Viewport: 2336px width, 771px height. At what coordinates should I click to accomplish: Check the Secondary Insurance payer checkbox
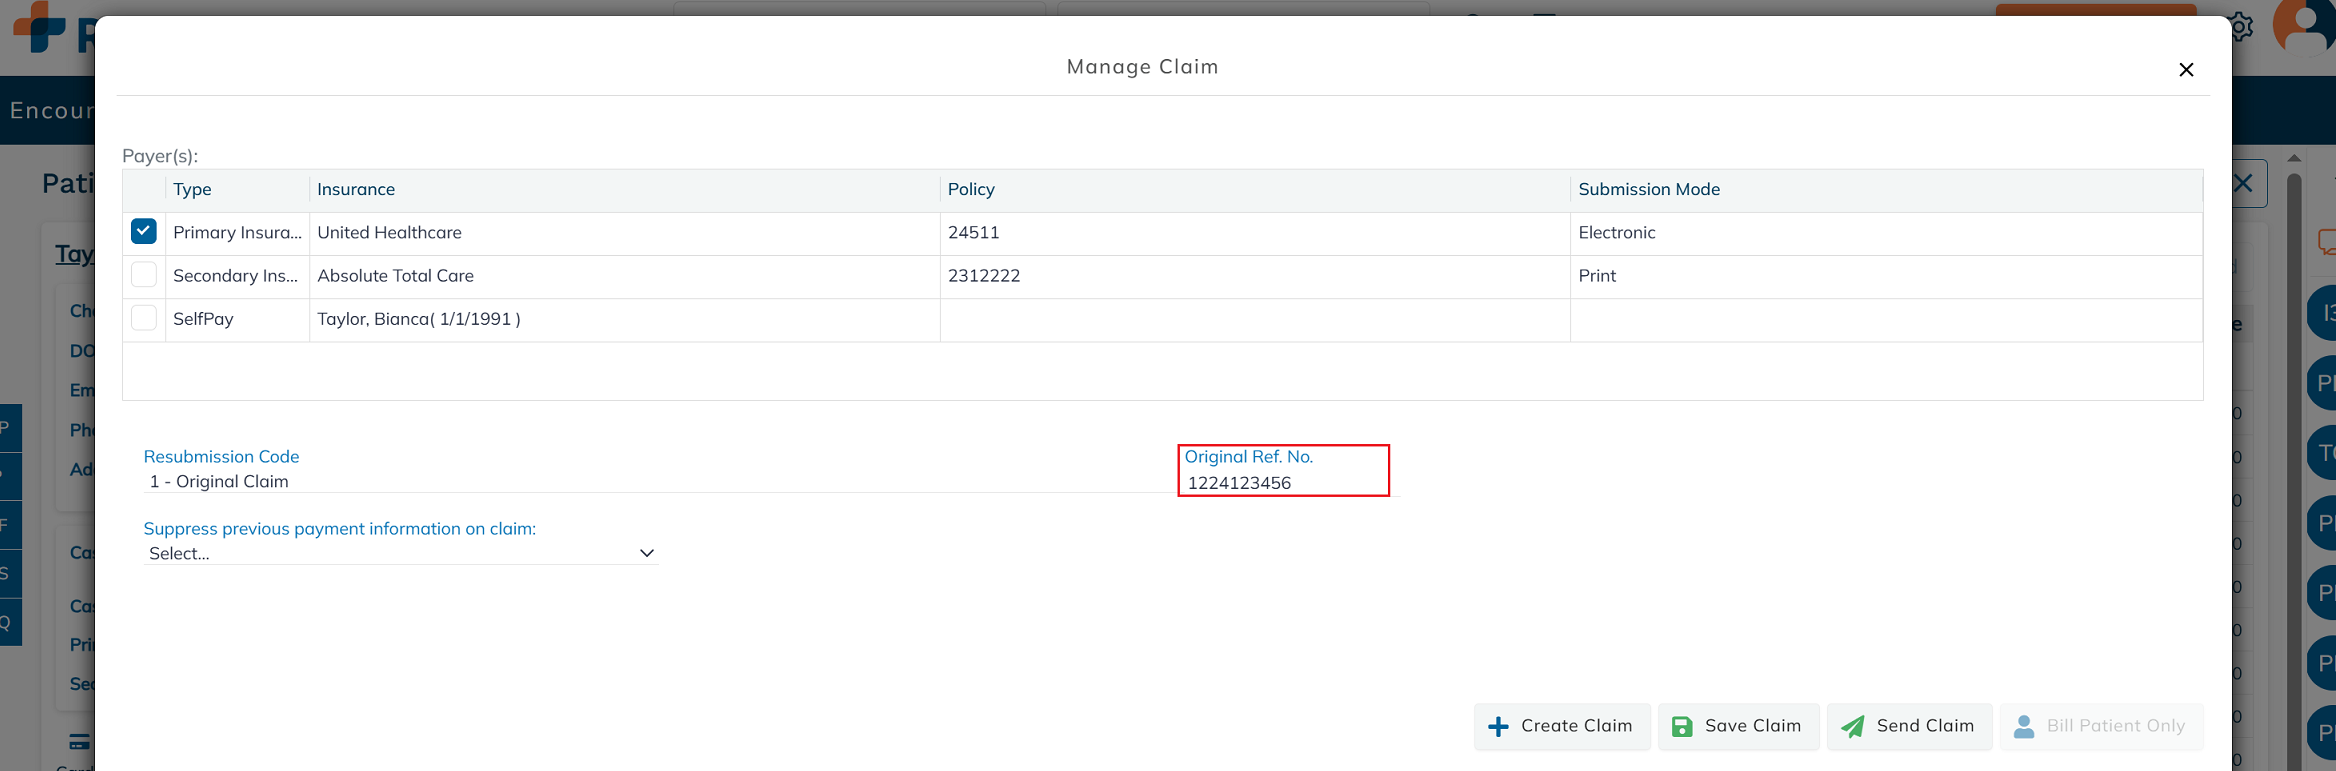(x=144, y=275)
